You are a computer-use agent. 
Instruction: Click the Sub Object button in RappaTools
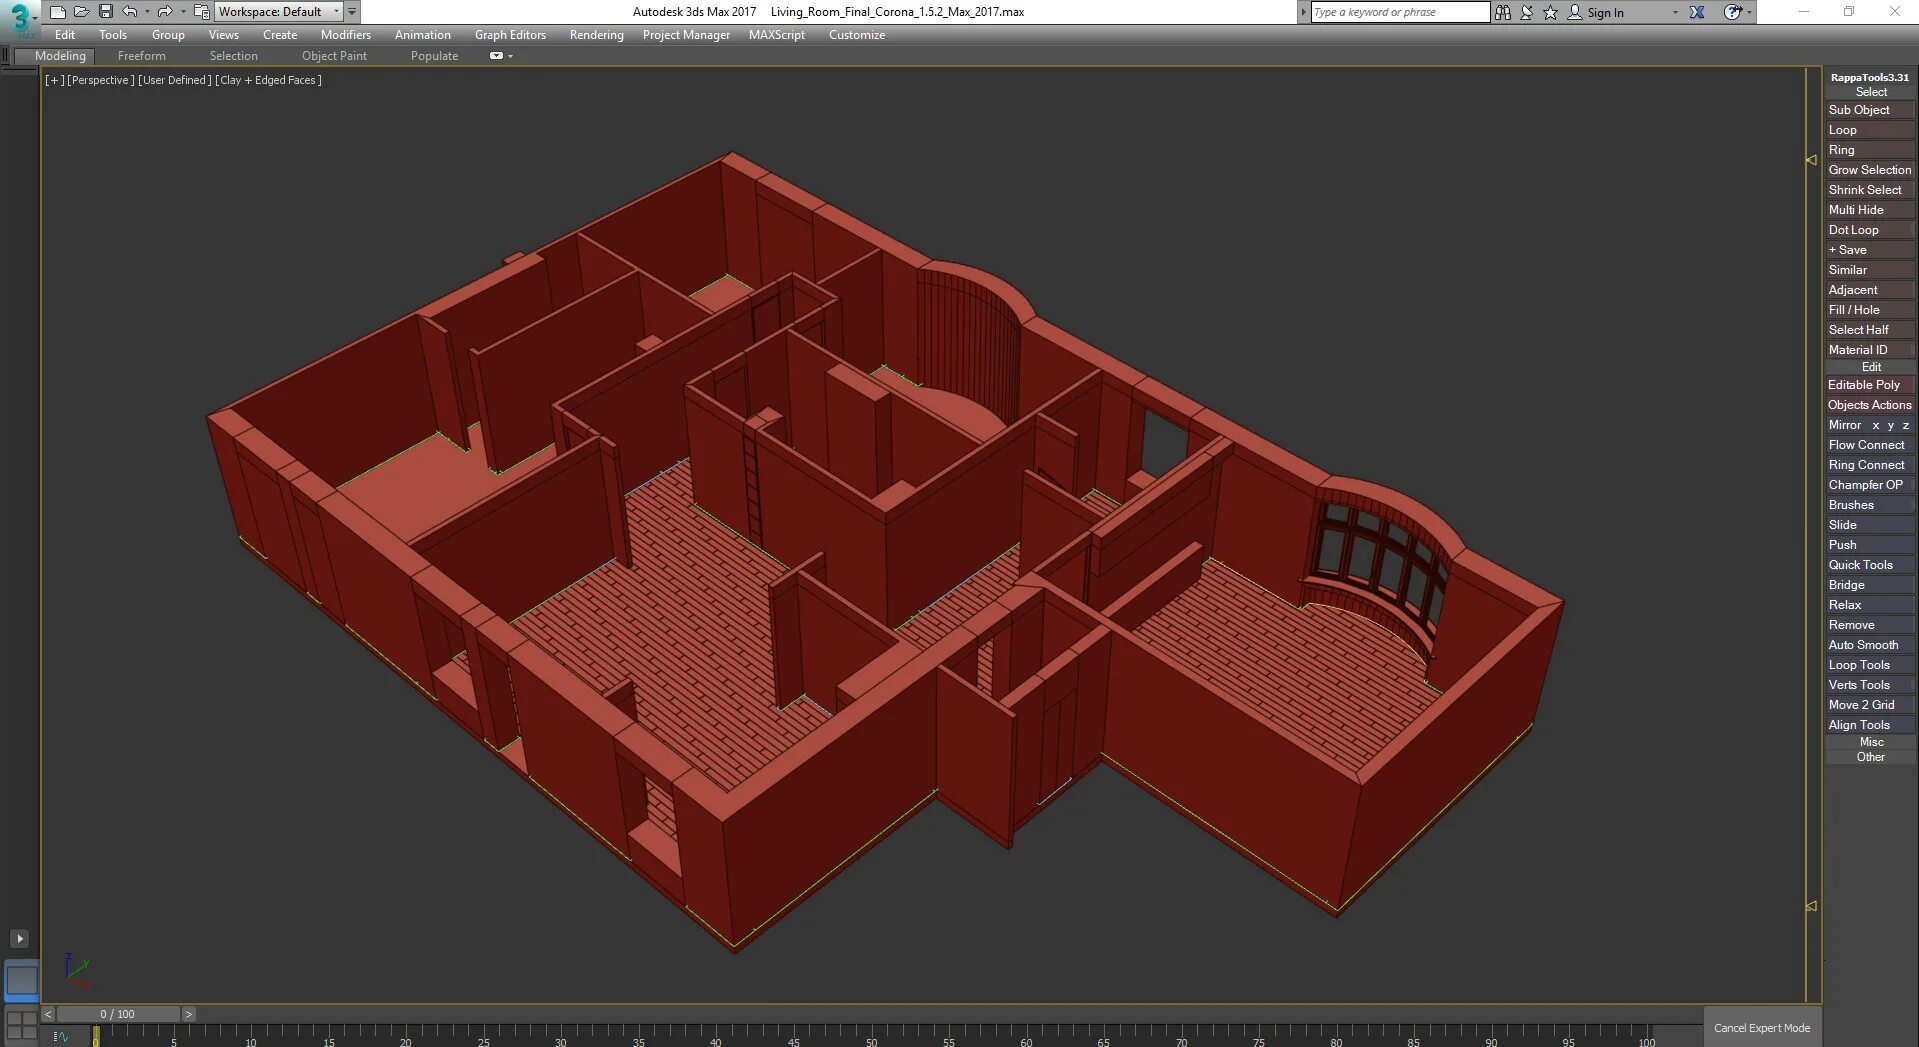pyautogui.click(x=1870, y=110)
